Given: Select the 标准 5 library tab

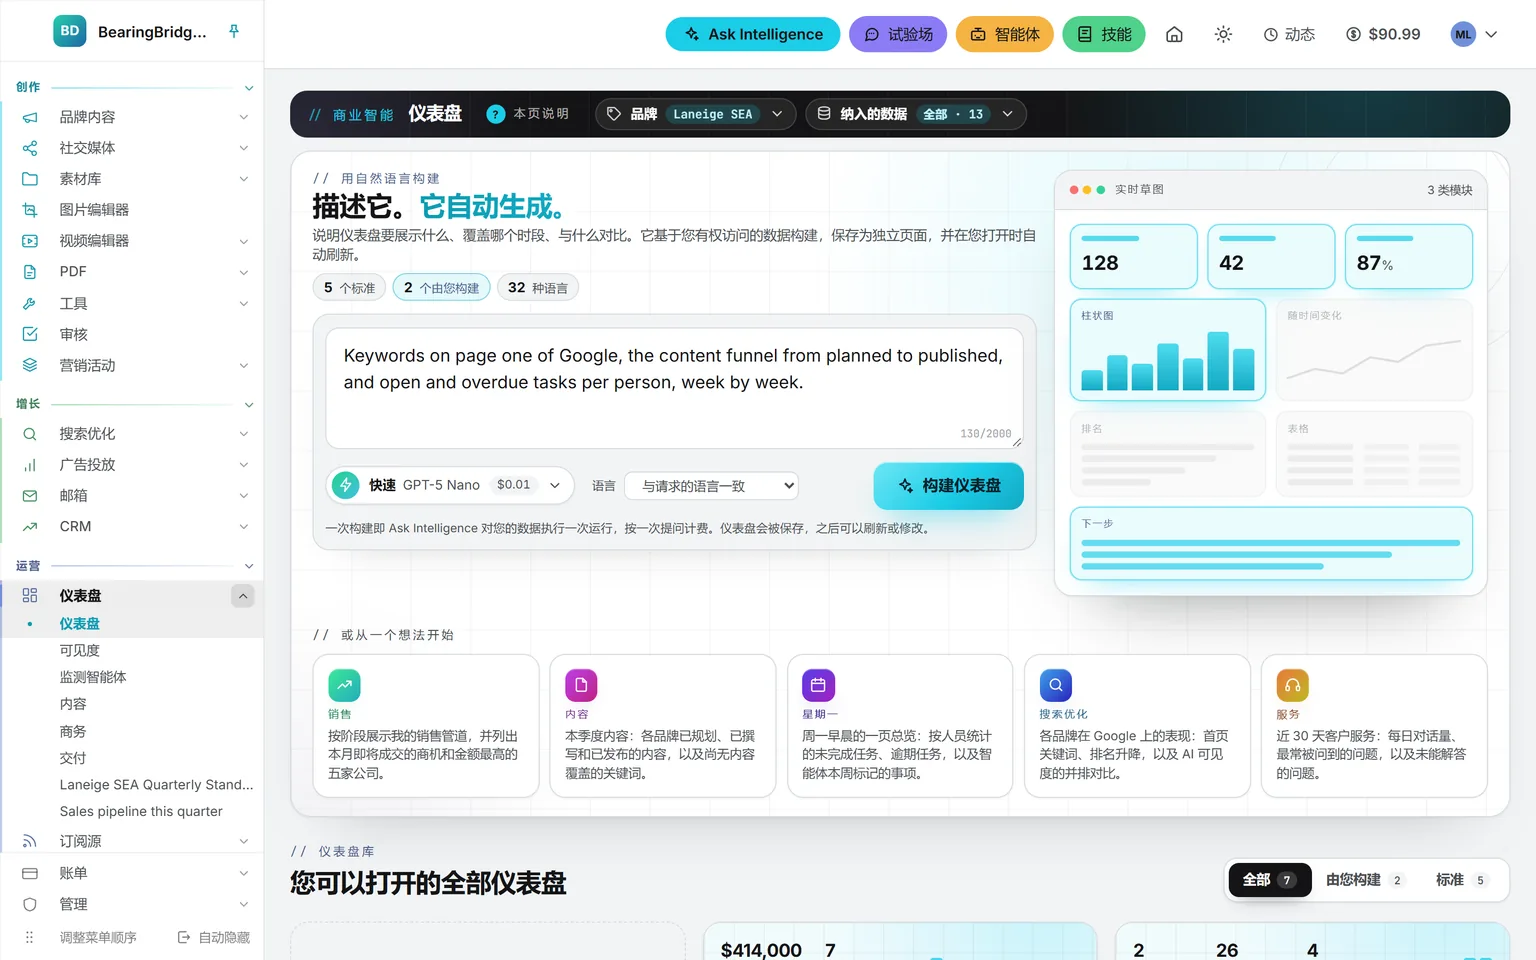Looking at the screenshot, I should [1461, 880].
